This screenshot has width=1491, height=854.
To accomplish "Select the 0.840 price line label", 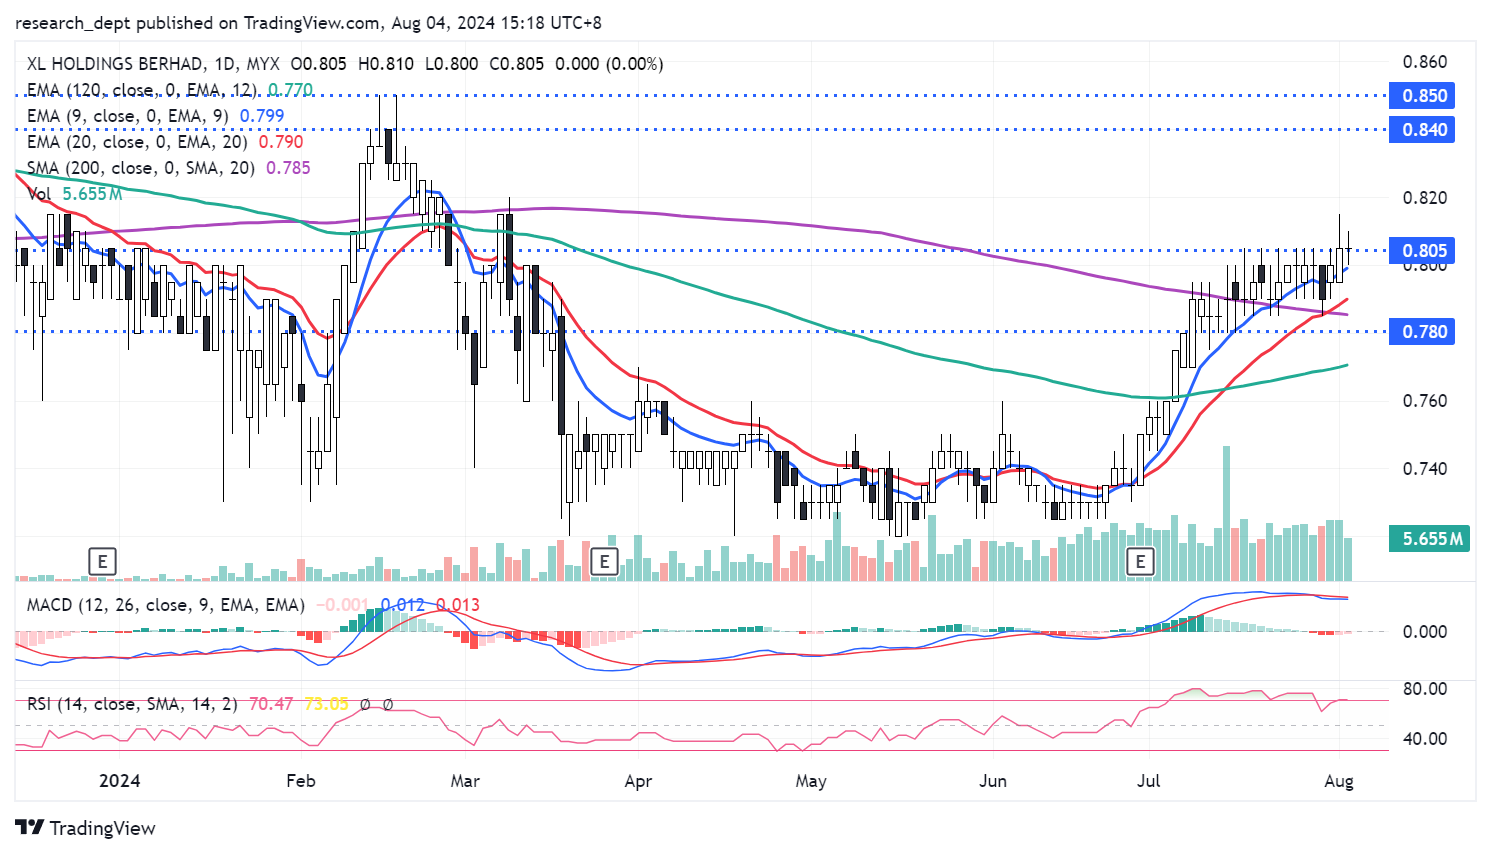I will [1423, 130].
